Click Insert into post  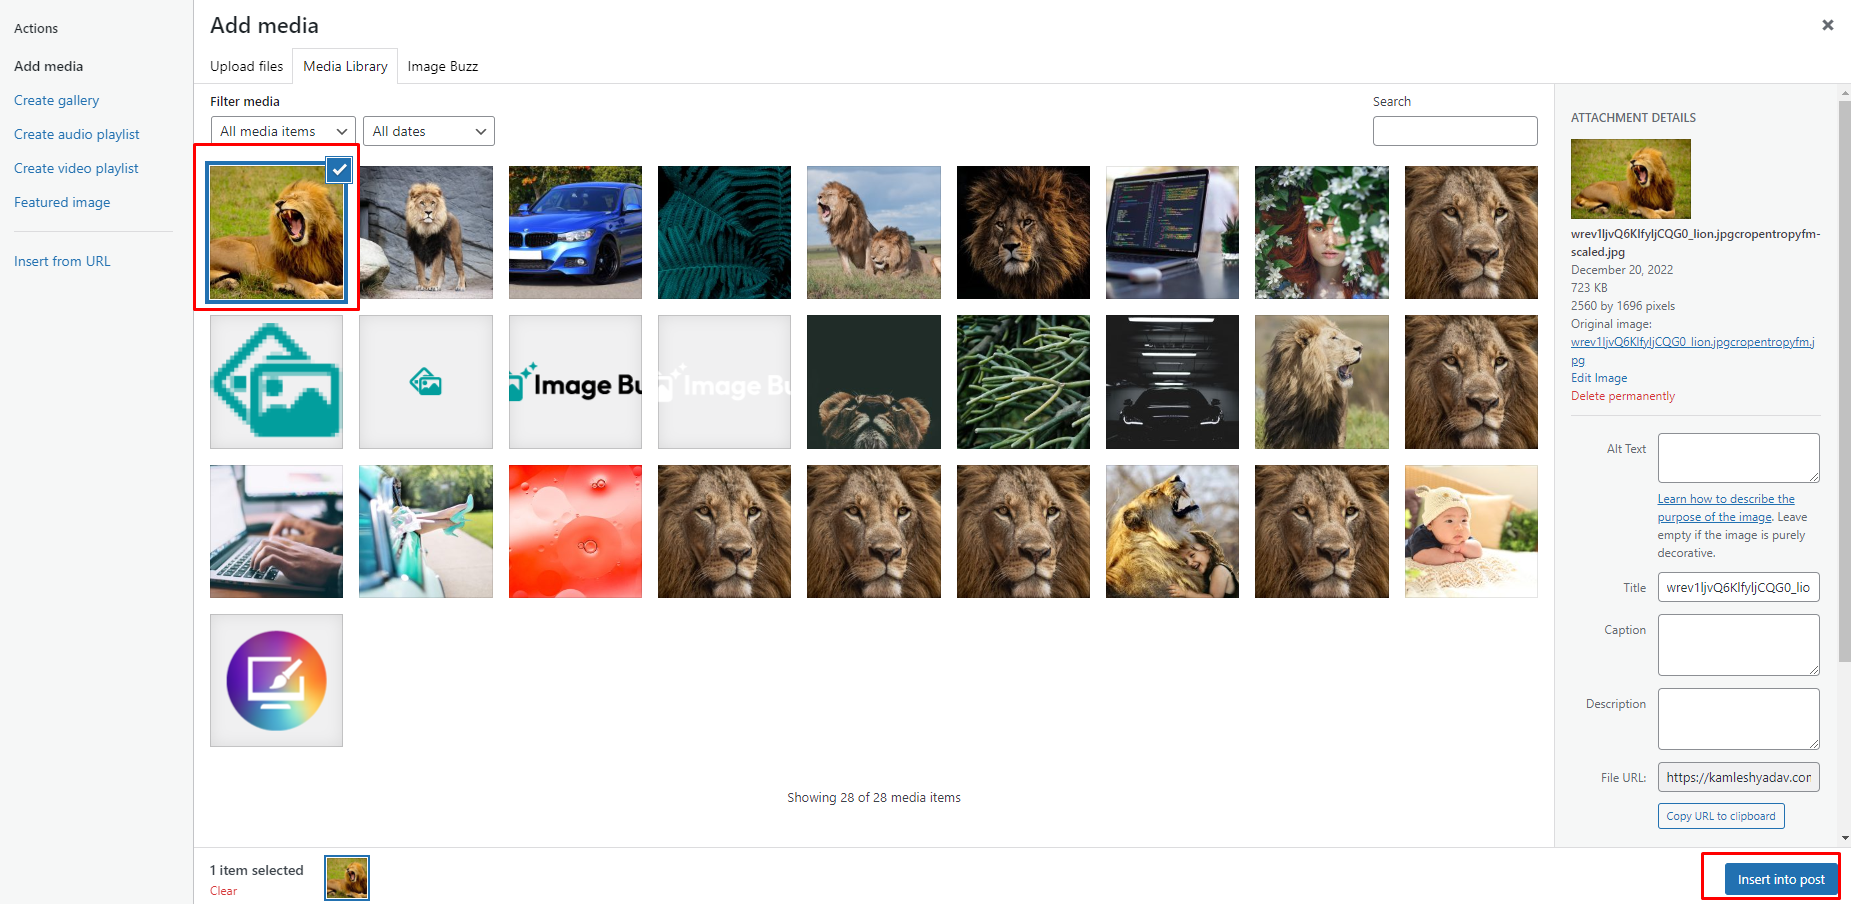[1780, 878]
